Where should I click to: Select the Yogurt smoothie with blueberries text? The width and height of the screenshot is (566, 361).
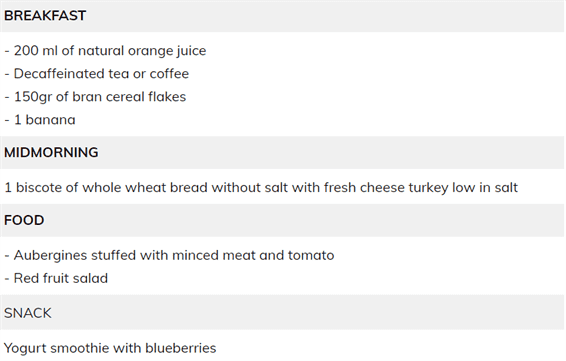click(110, 348)
